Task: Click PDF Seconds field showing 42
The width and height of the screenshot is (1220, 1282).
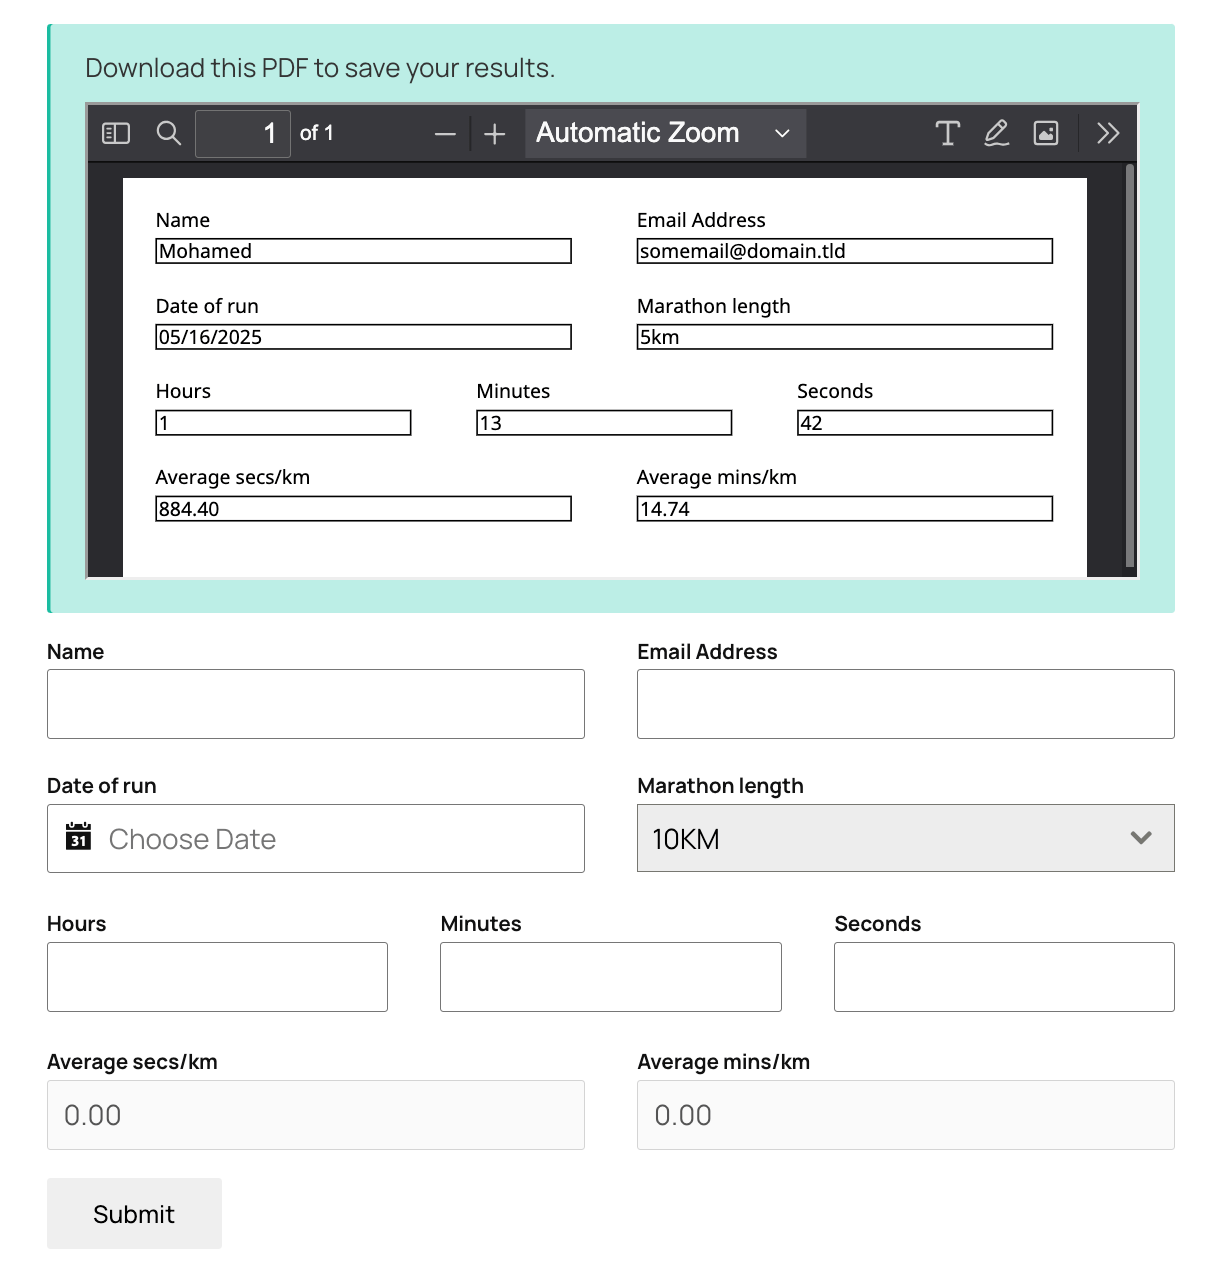Action: pos(925,423)
